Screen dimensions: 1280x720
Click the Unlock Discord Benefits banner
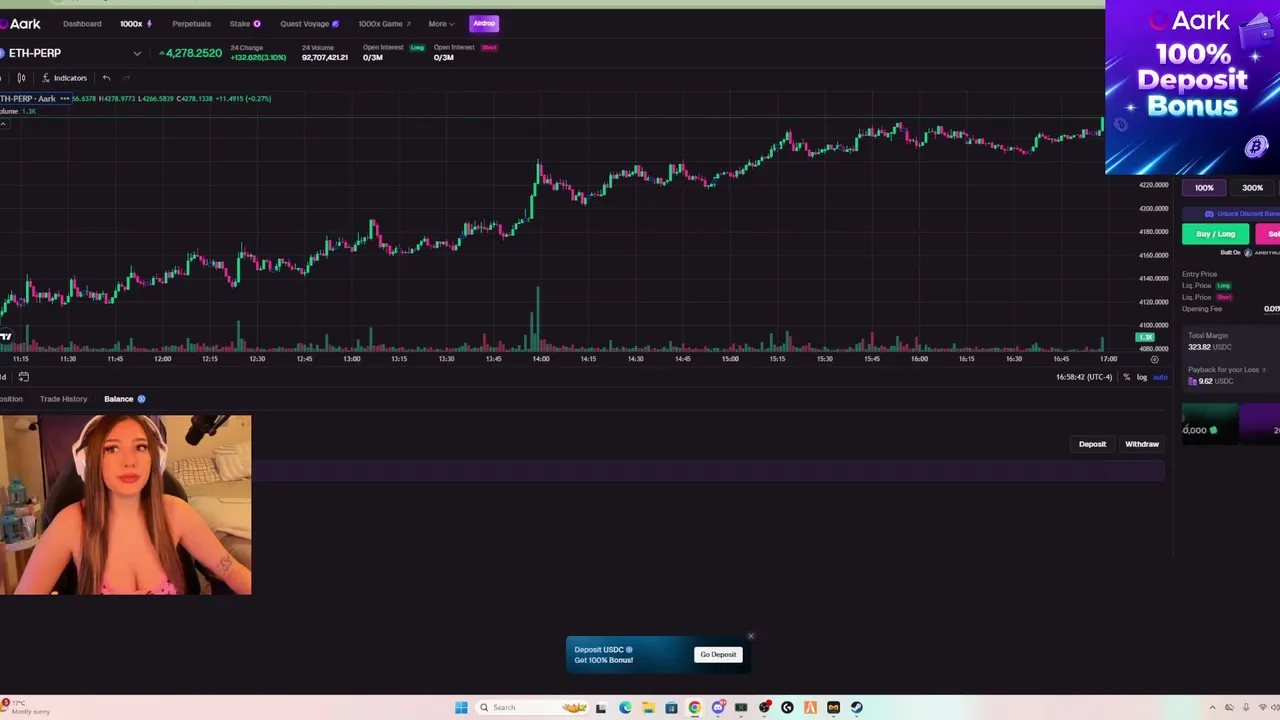[x=1231, y=213]
